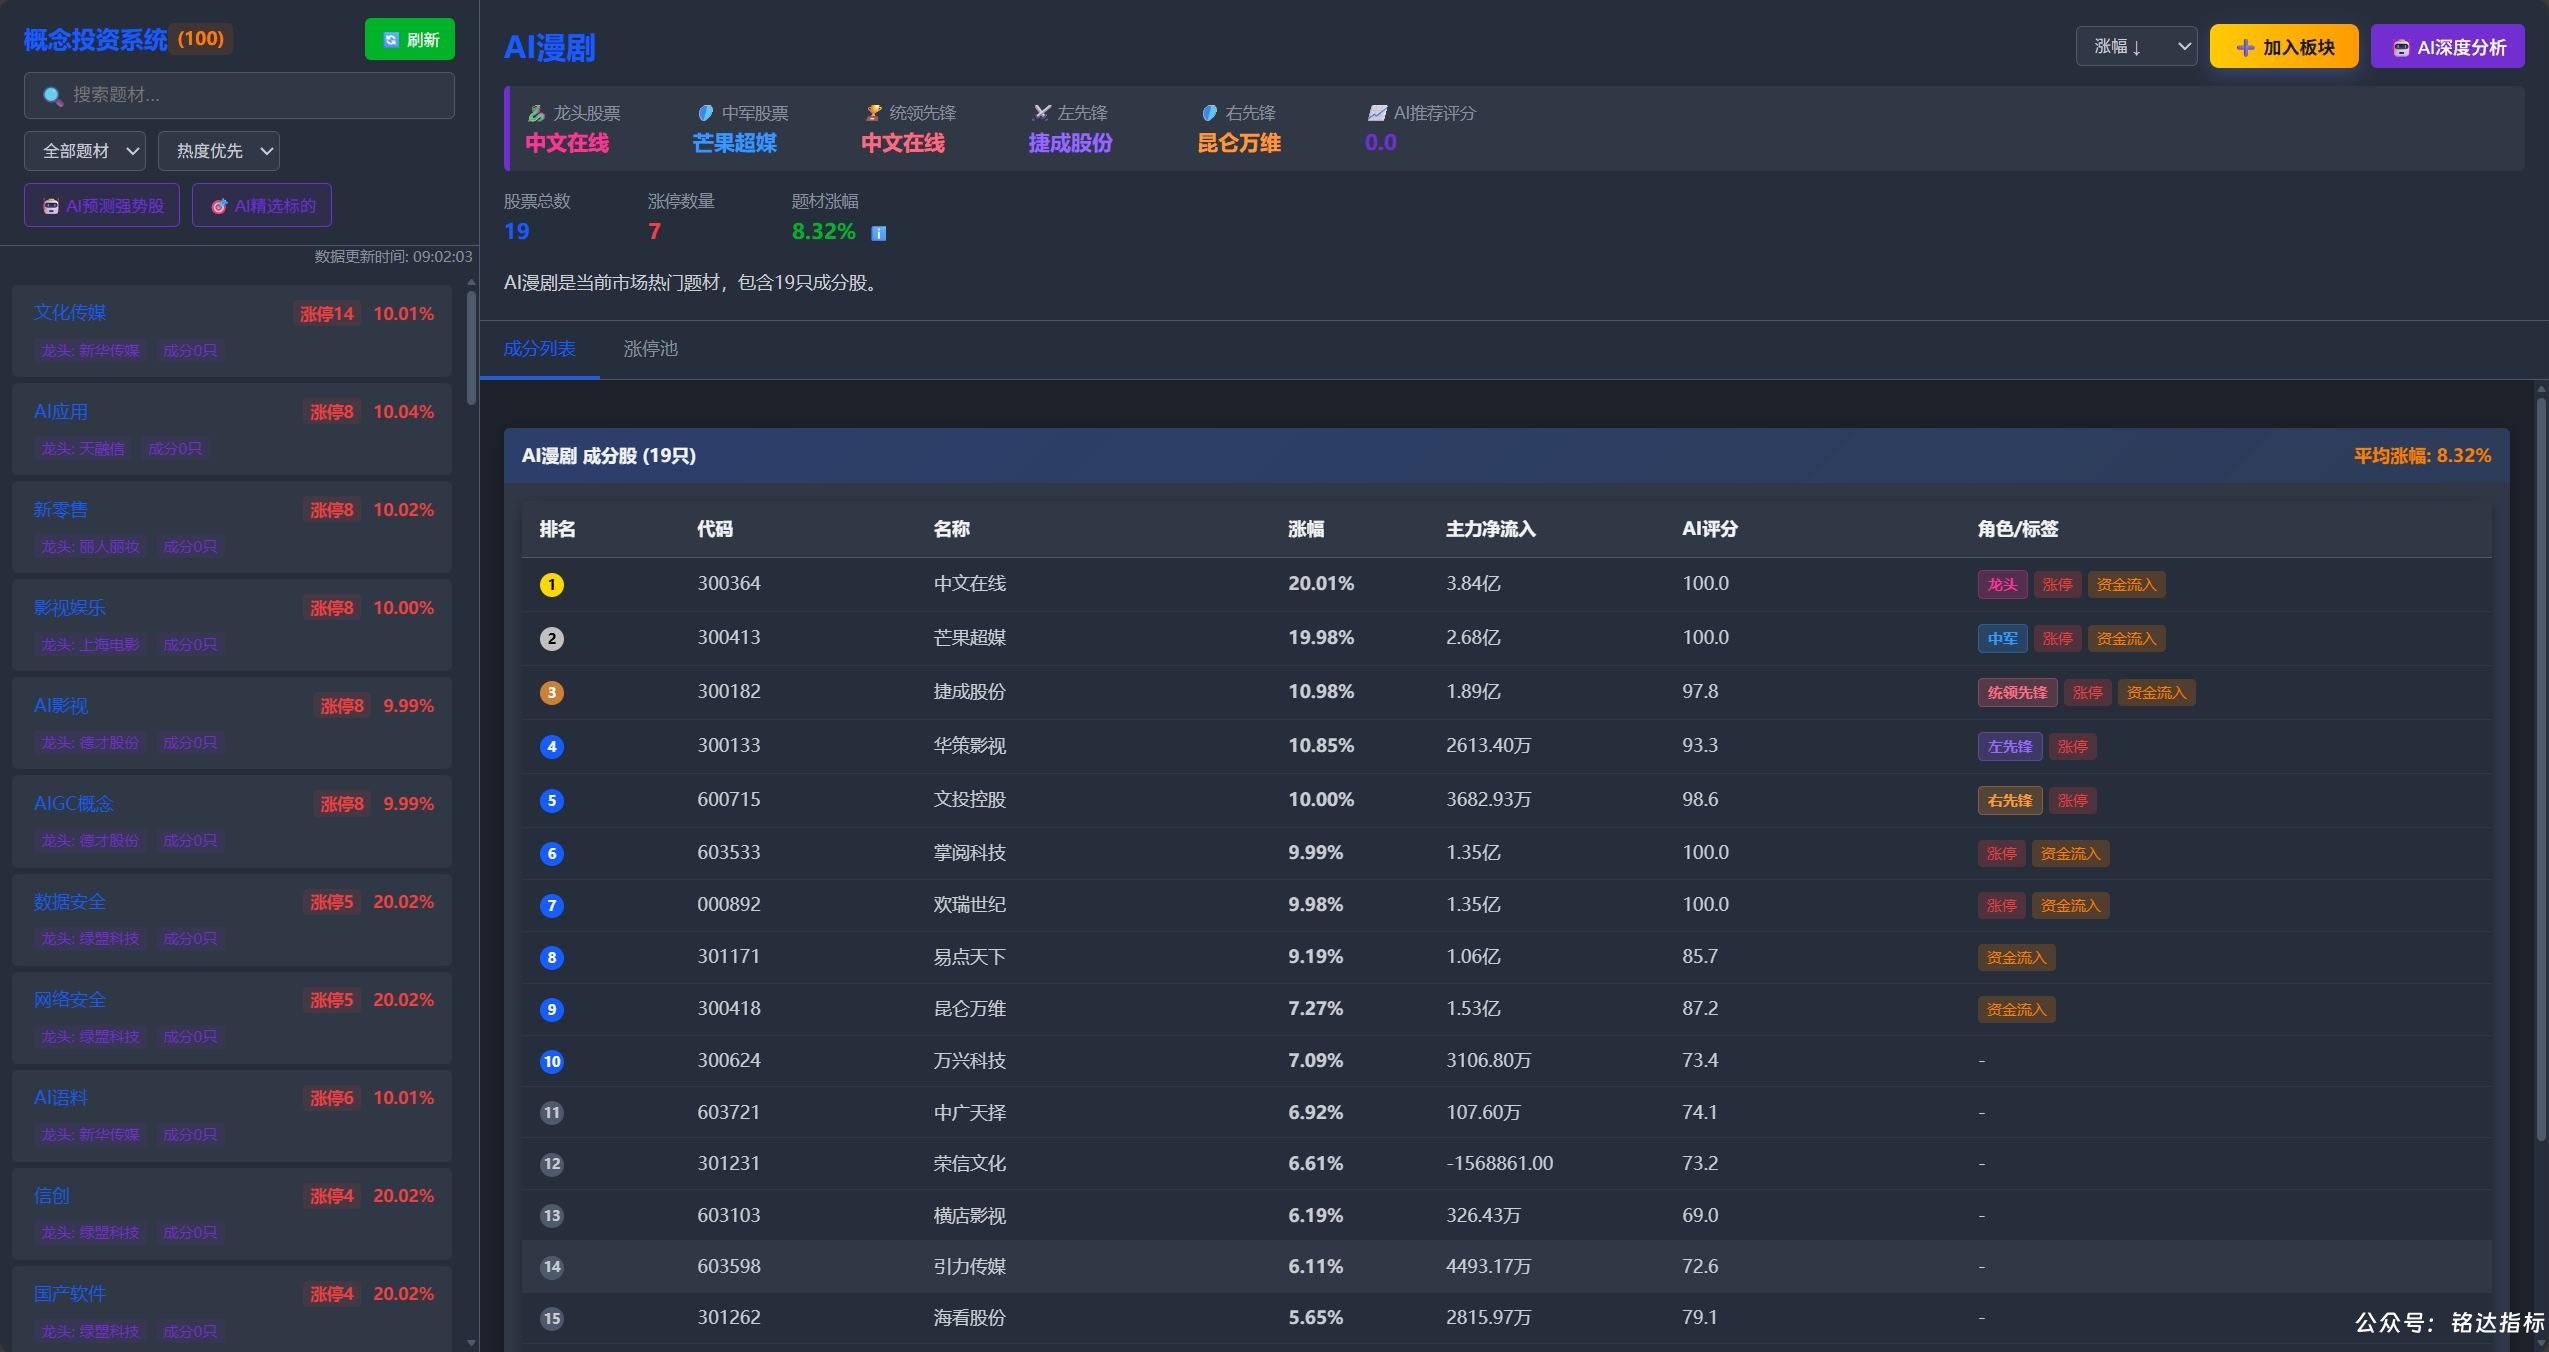Click the rank 10 badge for 万兴科技
2549x1352 pixels.
click(x=552, y=1062)
